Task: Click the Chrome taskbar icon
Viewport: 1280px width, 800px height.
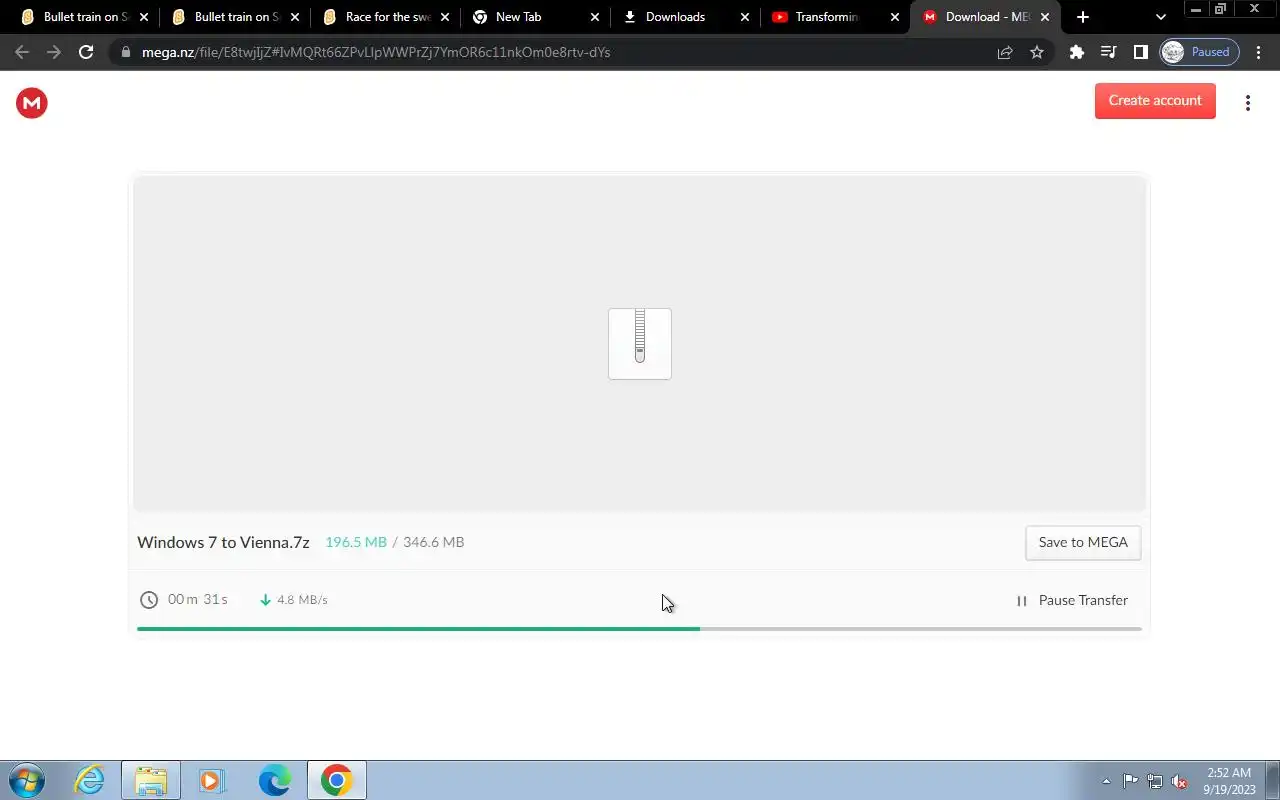Action: [337, 780]
